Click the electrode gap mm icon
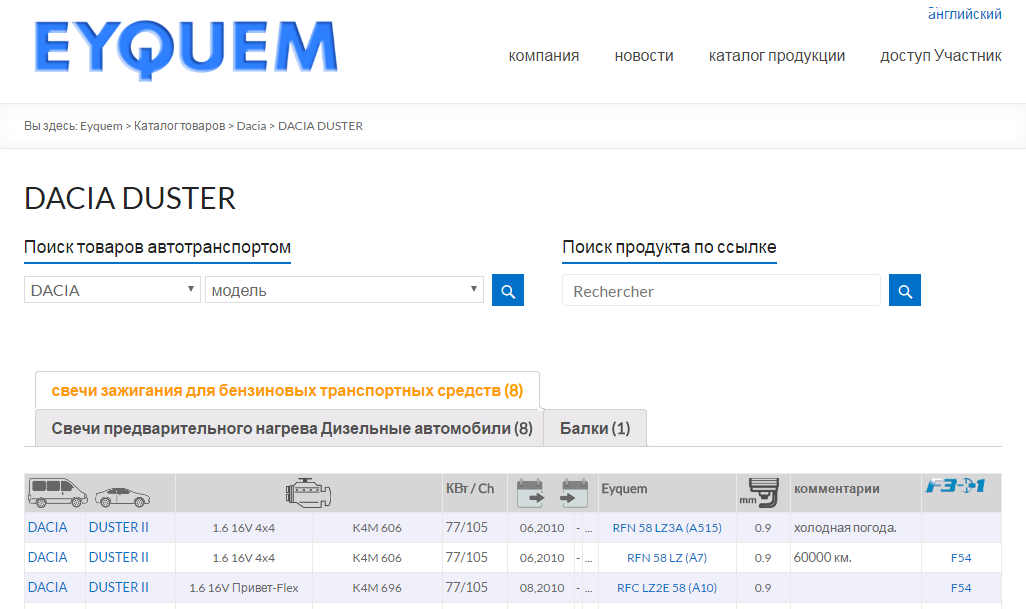This screenshot has height=609, width=1026. pos(759,493)
